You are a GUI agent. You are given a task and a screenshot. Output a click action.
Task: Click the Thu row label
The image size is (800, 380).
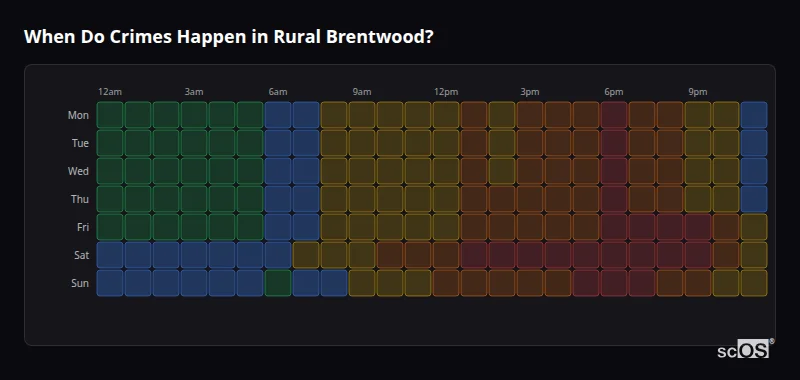click(x=80, y=199)
